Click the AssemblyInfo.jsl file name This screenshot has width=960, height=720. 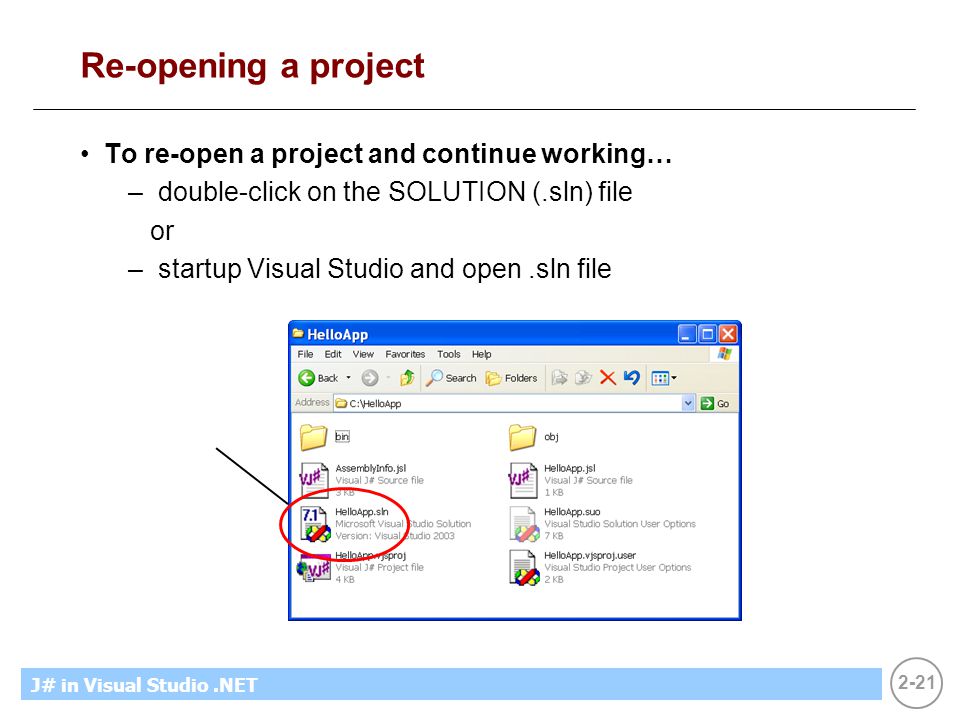pos(370,468)
